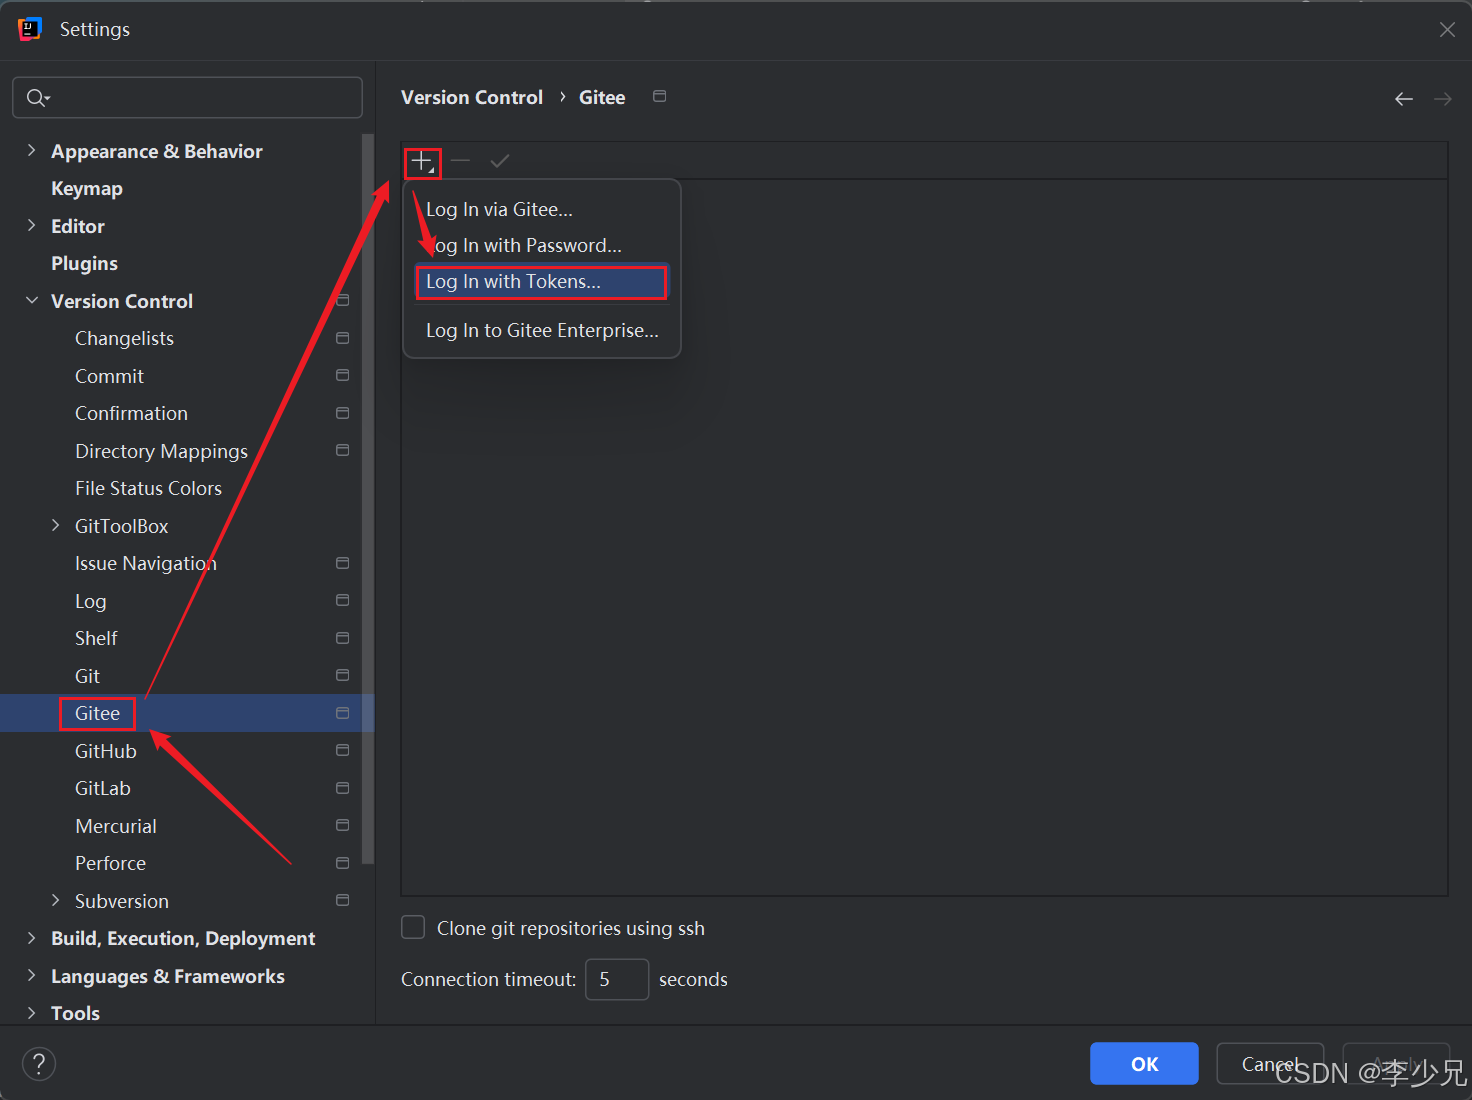Expand the GitToolBox tree node
Screen dimensions: 1472x1100
[56, 526]
